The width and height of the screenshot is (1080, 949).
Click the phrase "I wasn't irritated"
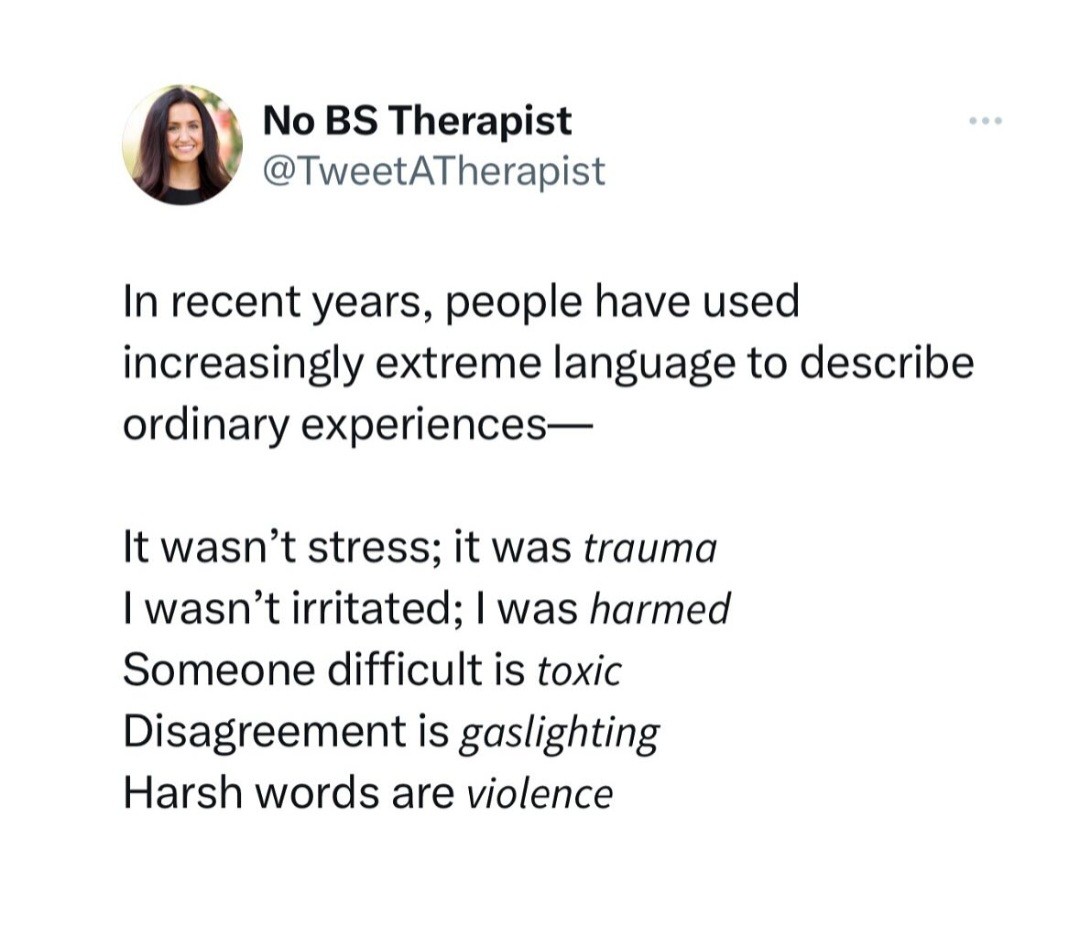pos(290,609)
